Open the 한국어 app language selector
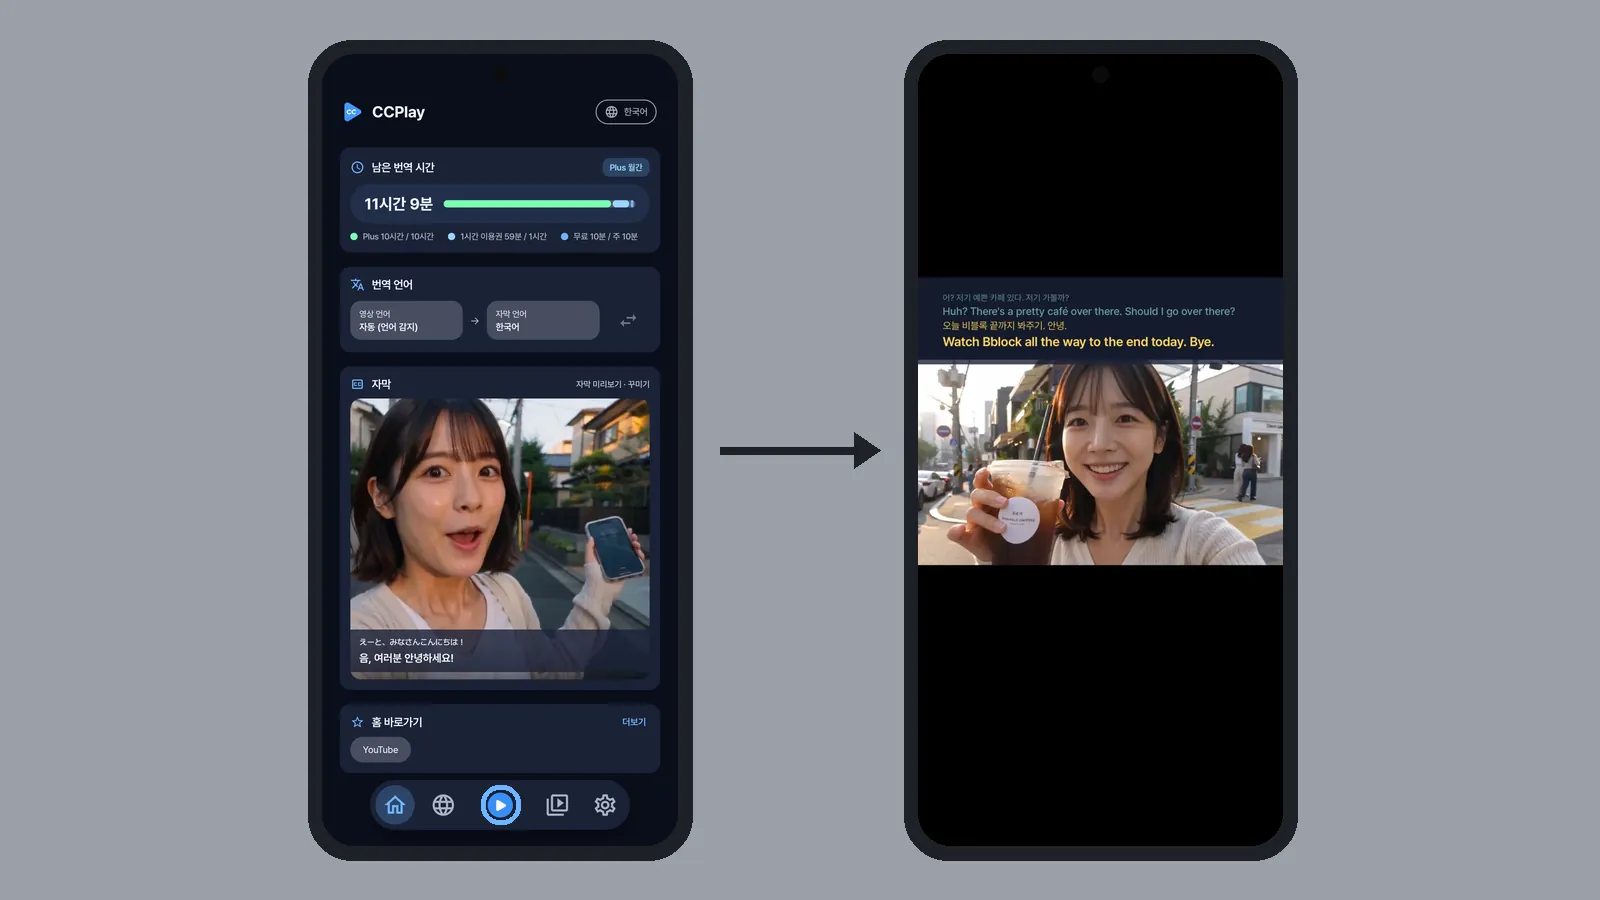1600x900 pixels. tap(626, 112)
